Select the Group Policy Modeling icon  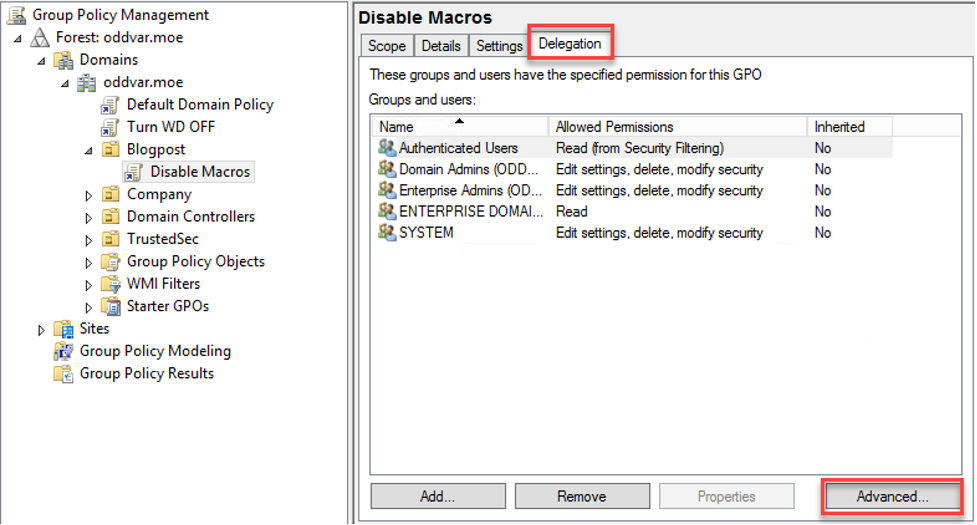(64, 351)
